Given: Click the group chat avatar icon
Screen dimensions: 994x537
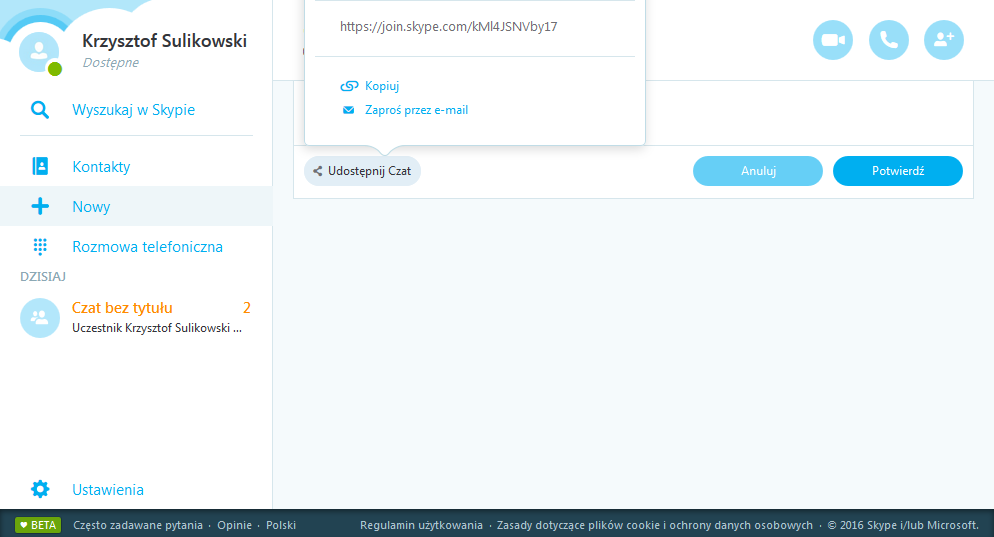Looking at the screenshot, I should (39, 318).
